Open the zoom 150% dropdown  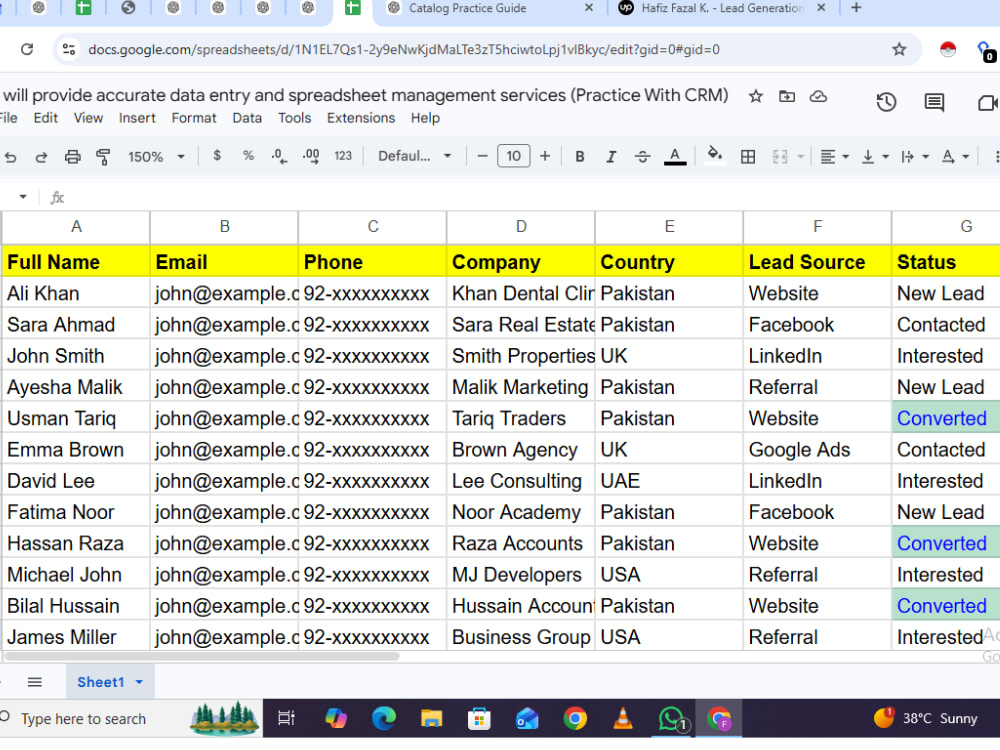(156, 156)
